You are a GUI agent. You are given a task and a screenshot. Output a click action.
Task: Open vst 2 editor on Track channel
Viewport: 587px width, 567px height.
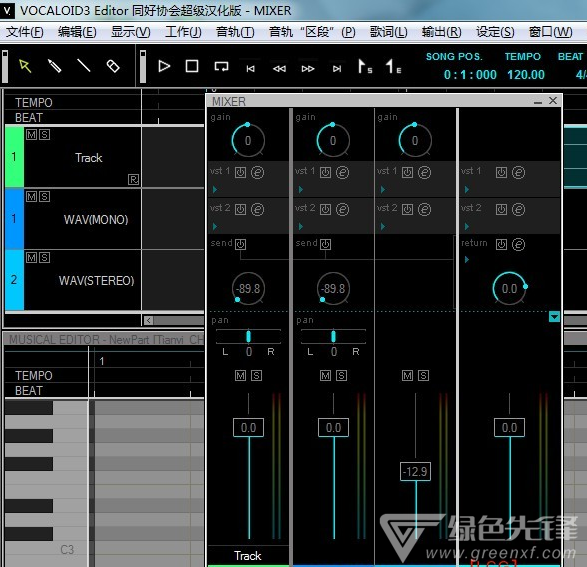pyautogui.click(x=257, y=209)
